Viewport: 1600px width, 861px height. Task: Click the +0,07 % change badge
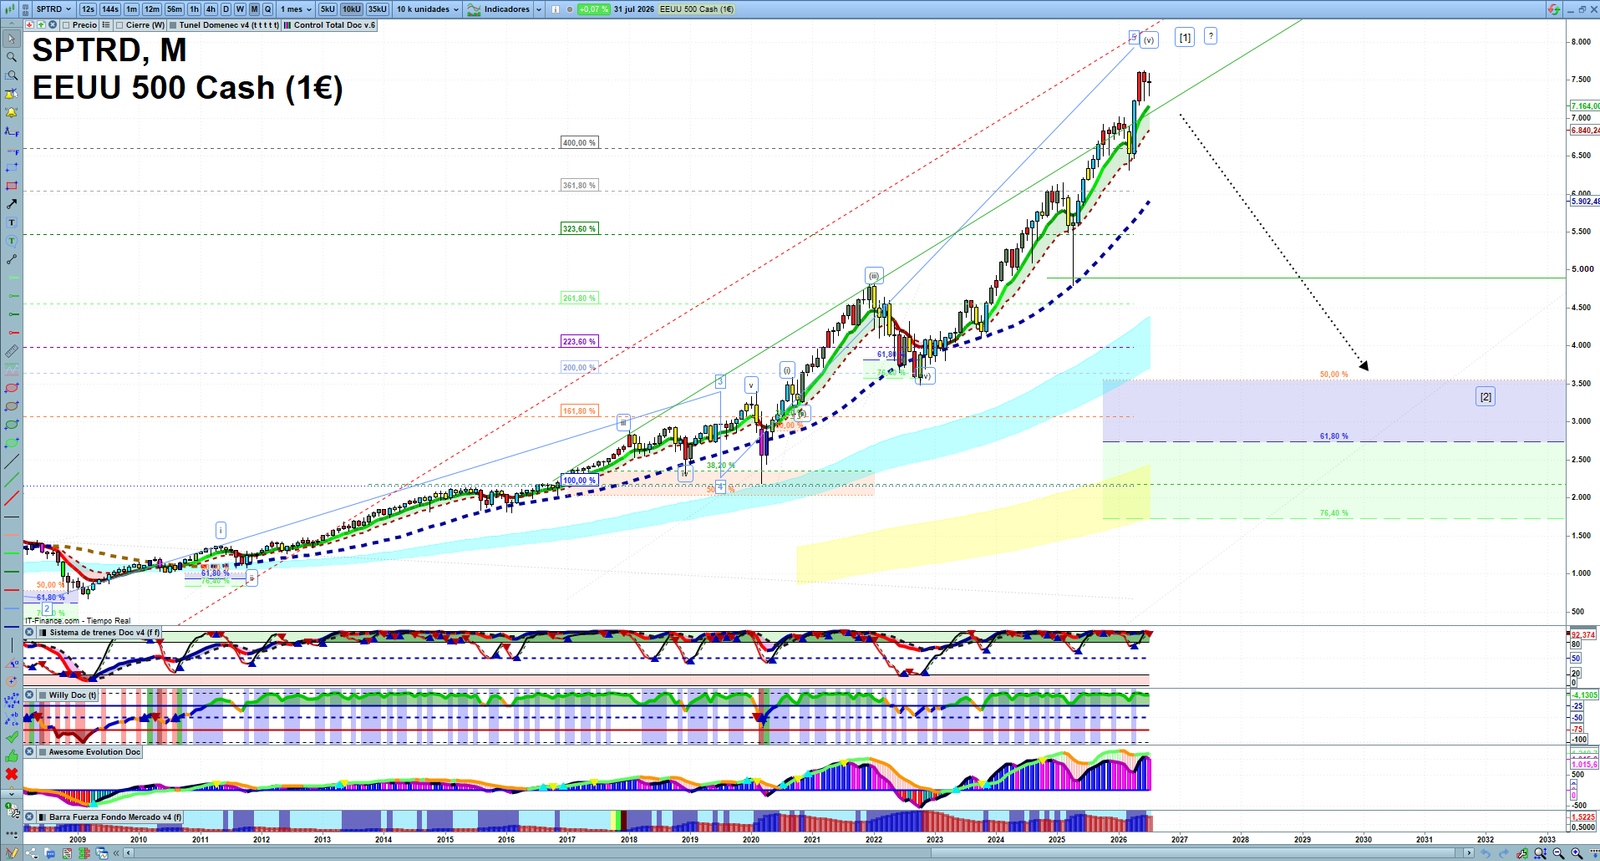point(593,9)
